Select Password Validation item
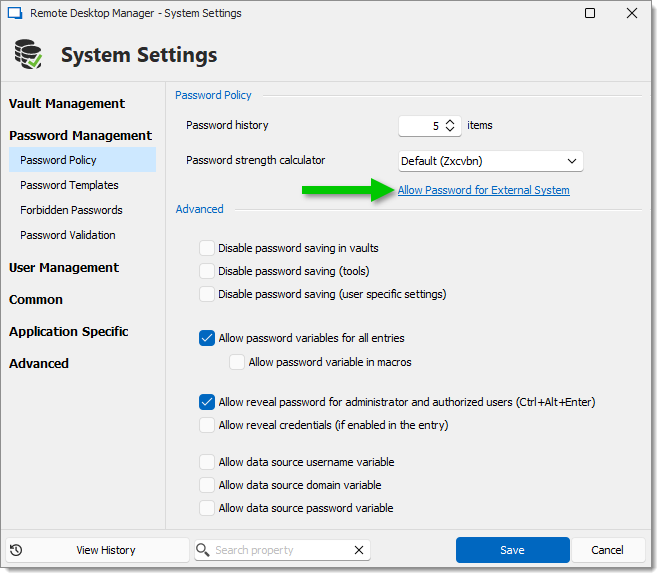The width and height of the screenshot is (662, 578). (68, 235)
